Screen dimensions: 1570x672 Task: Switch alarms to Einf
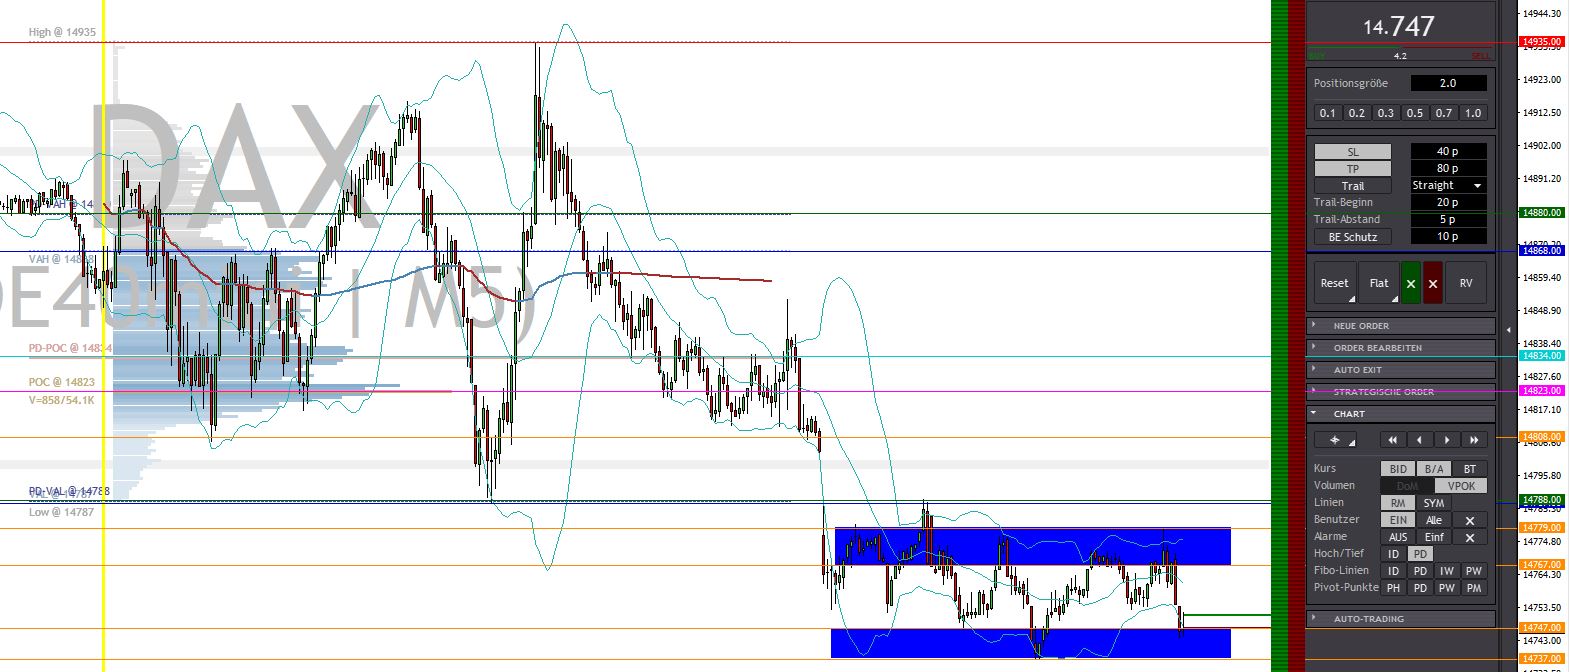coord(1434,537)
